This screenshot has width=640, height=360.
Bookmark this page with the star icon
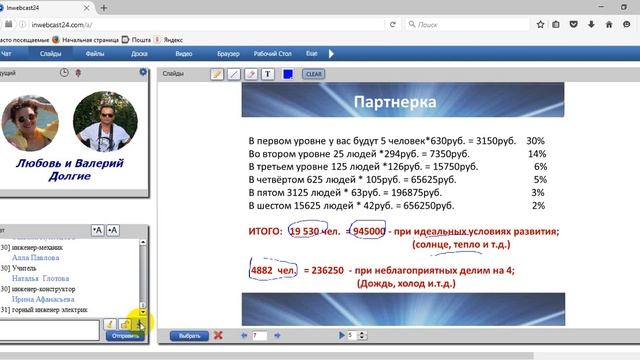coord(540,24)
